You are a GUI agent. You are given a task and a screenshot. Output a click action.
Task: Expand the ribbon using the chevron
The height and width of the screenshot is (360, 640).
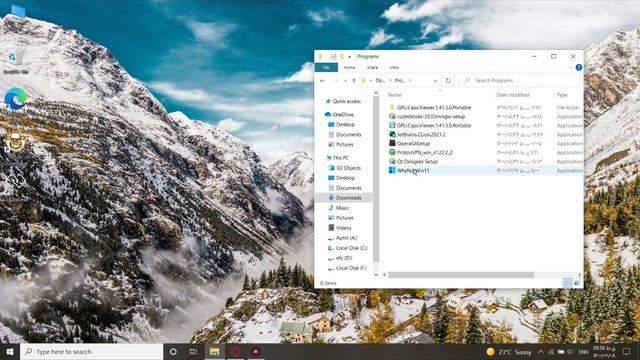(570, 67)
